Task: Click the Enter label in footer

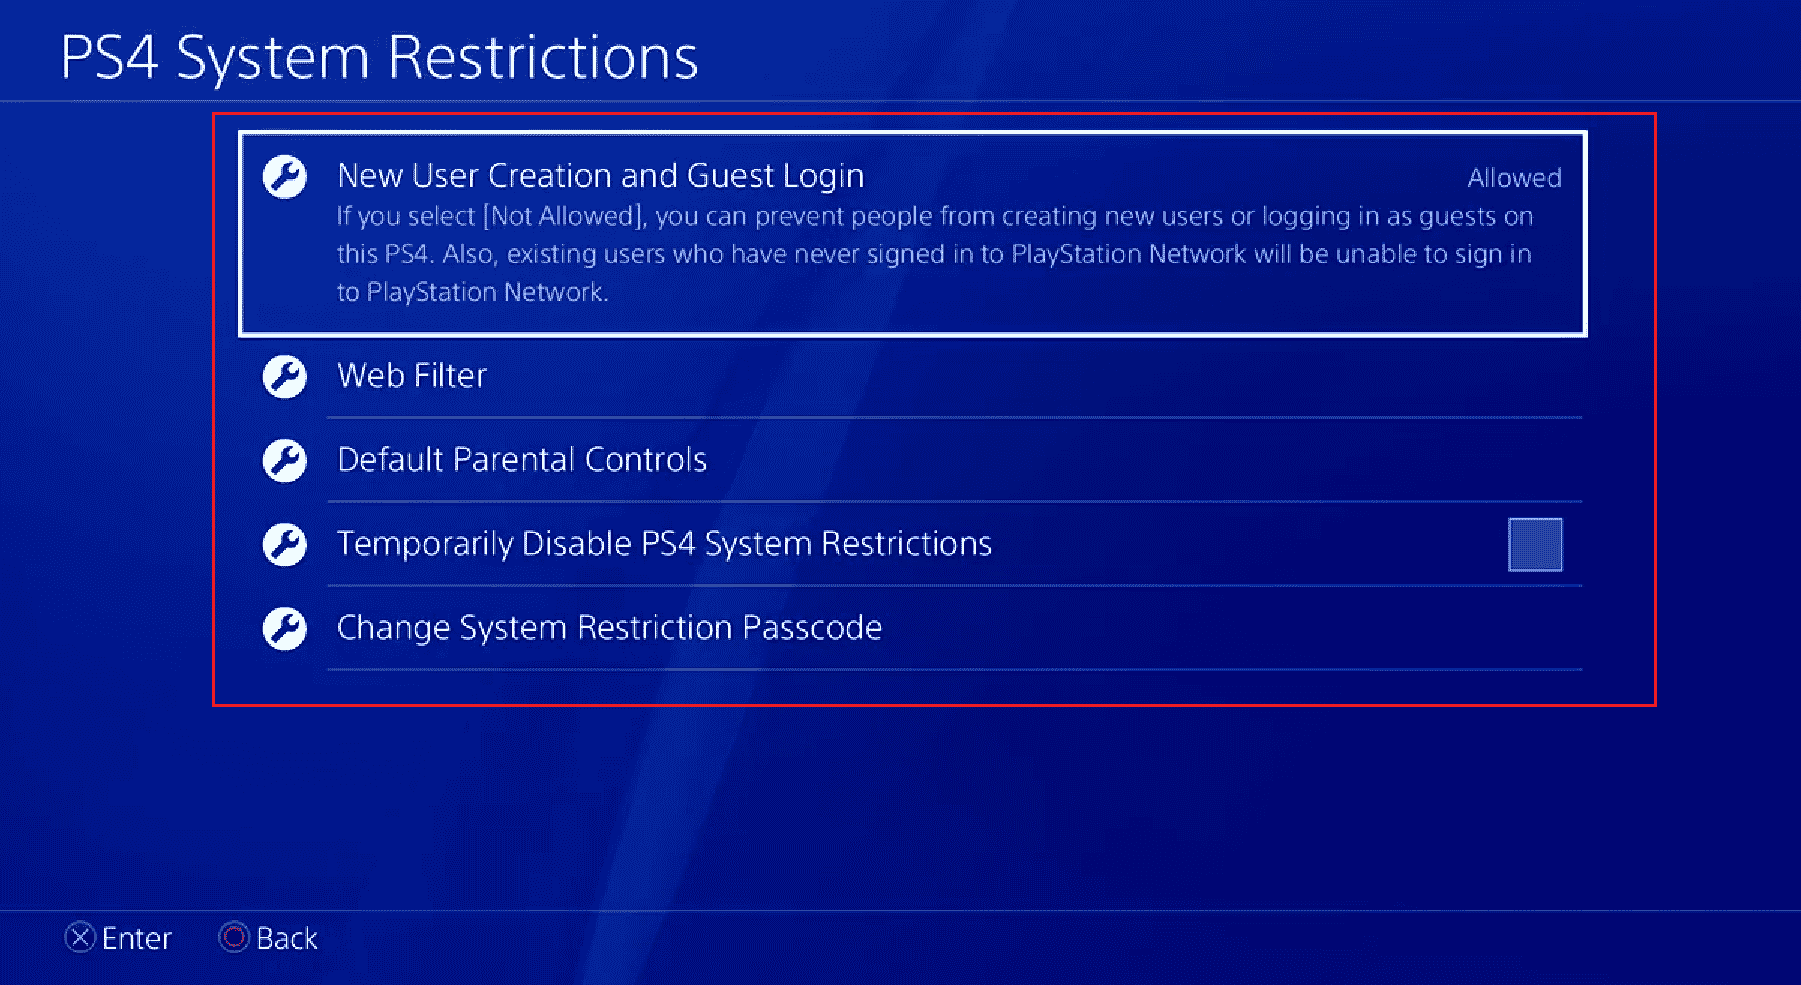Action: [x=136, y=938]
